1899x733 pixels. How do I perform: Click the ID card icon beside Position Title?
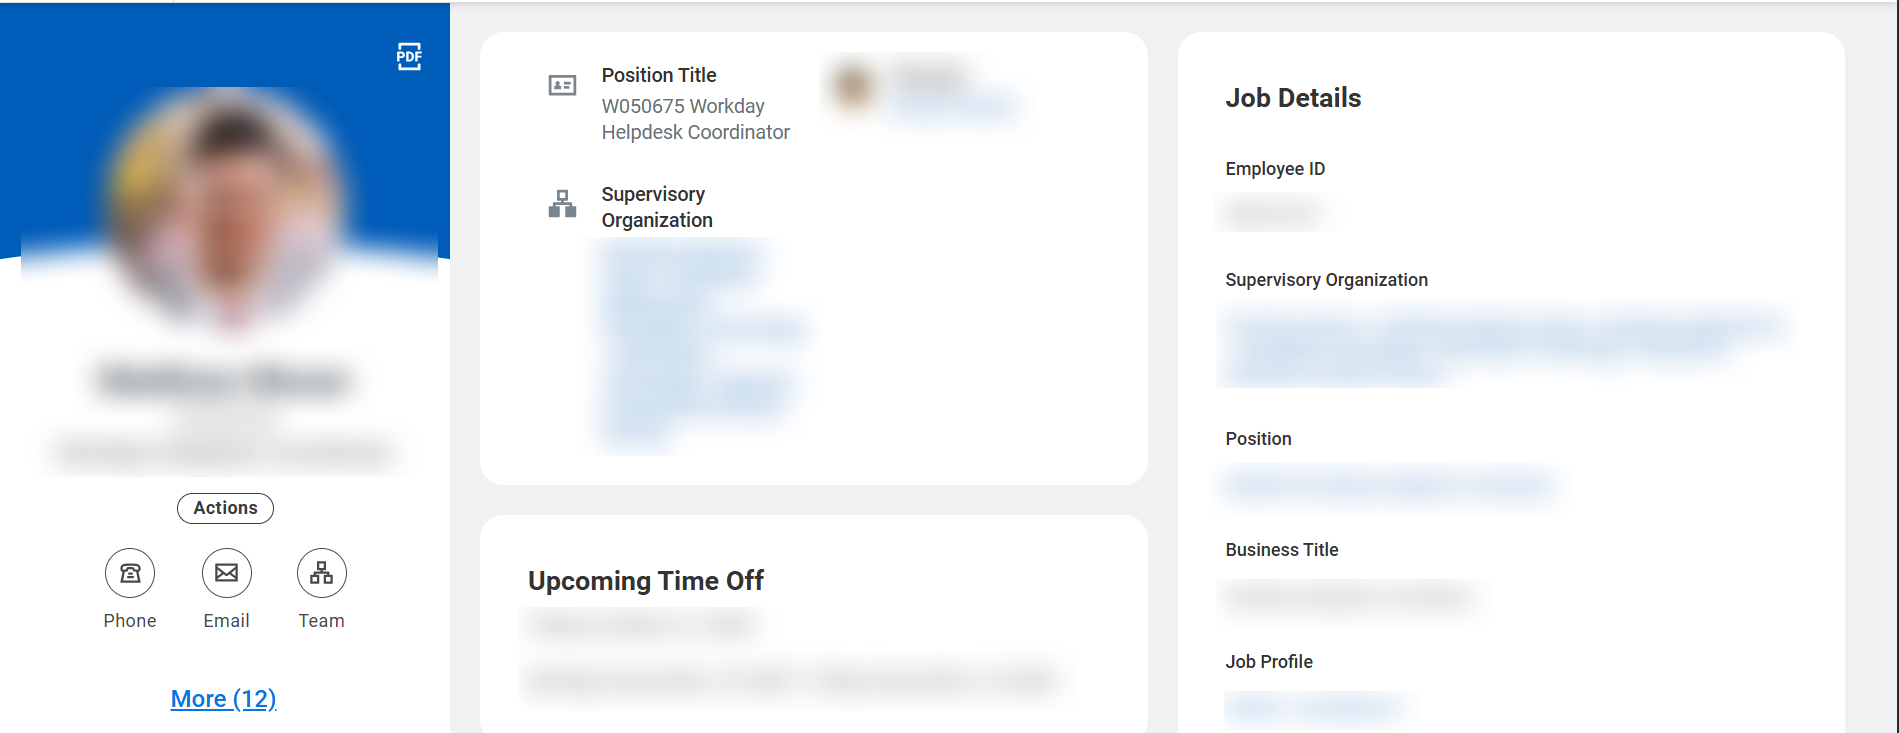(562, 86)
